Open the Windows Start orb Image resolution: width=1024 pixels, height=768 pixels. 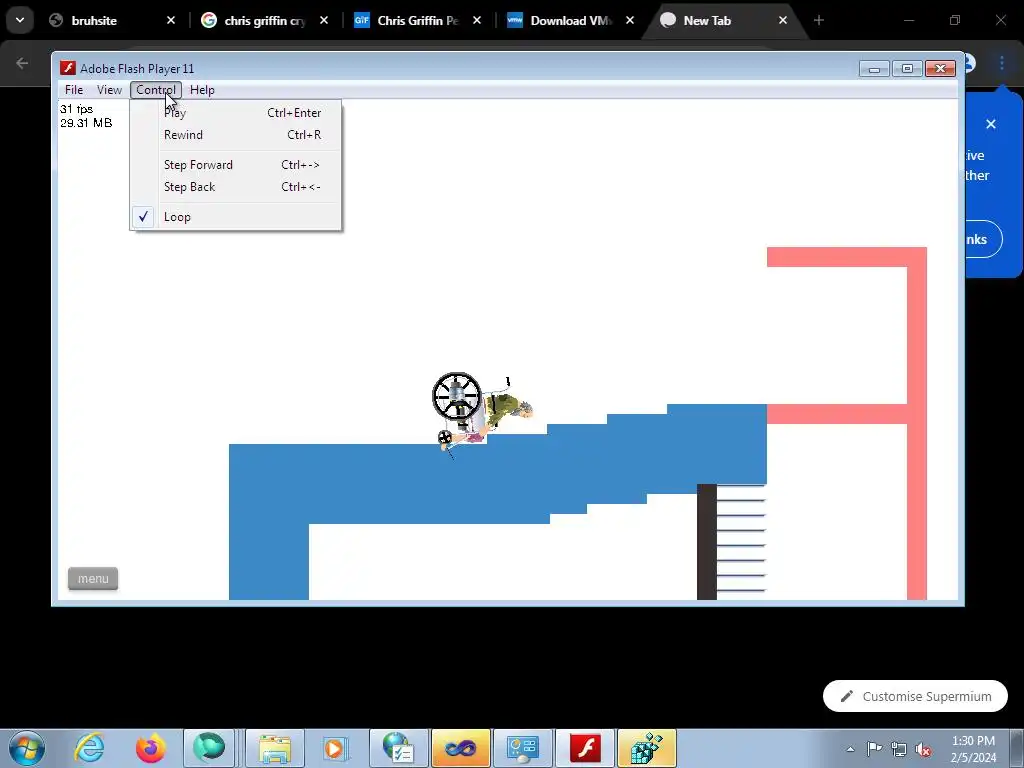(x=27, y=748)
